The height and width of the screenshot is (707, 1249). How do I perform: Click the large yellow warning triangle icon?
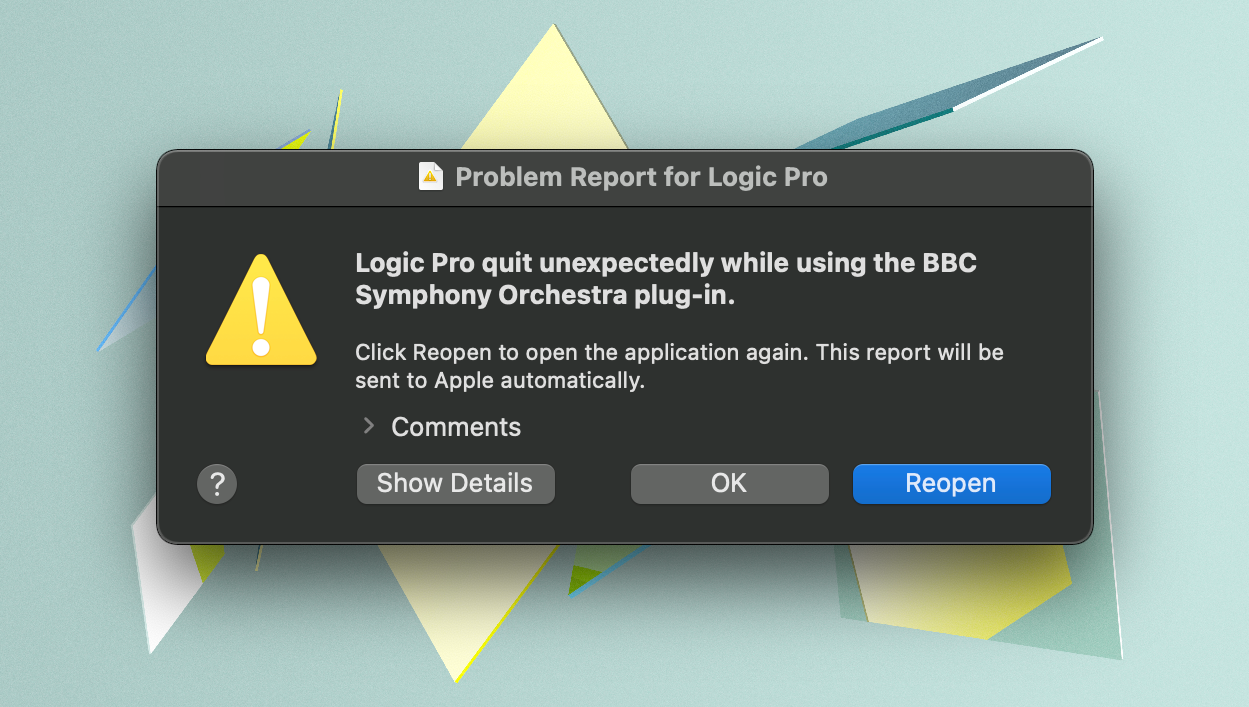point(261,307)
